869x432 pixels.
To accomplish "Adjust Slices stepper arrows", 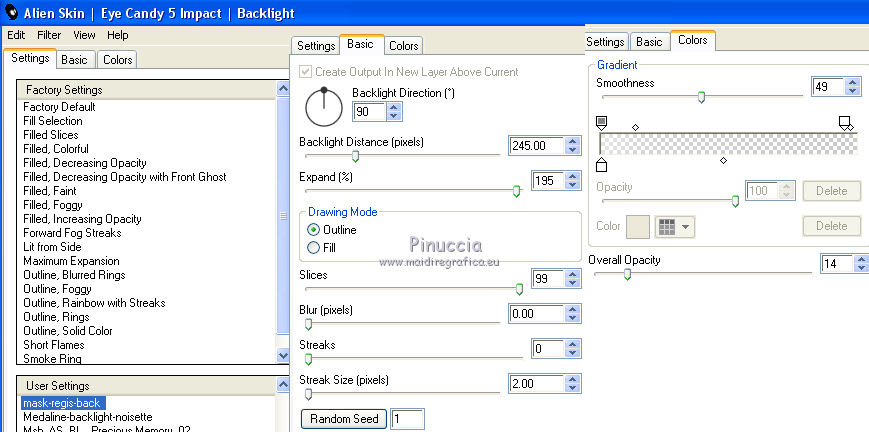I will (573, 278).
